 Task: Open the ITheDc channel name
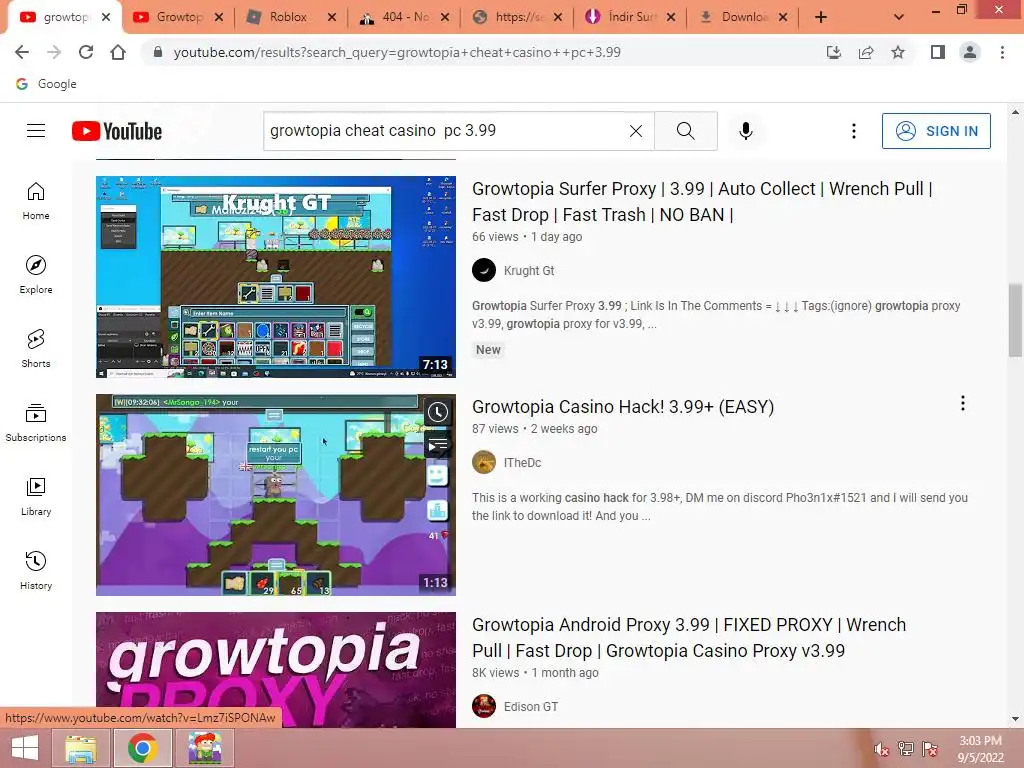click(522, 462)
